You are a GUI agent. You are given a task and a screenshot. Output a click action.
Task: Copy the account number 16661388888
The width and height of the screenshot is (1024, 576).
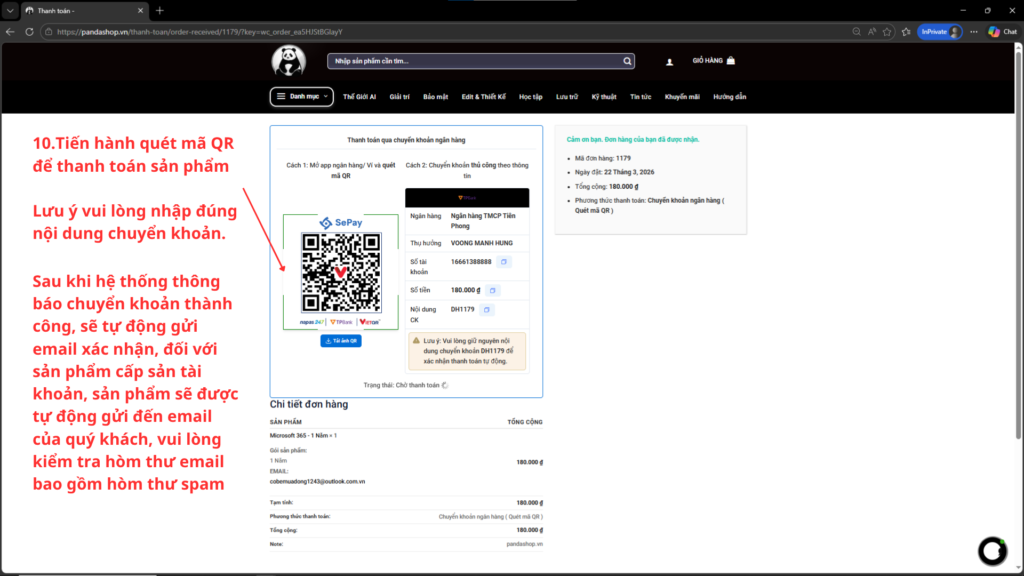tap(504, 262)
